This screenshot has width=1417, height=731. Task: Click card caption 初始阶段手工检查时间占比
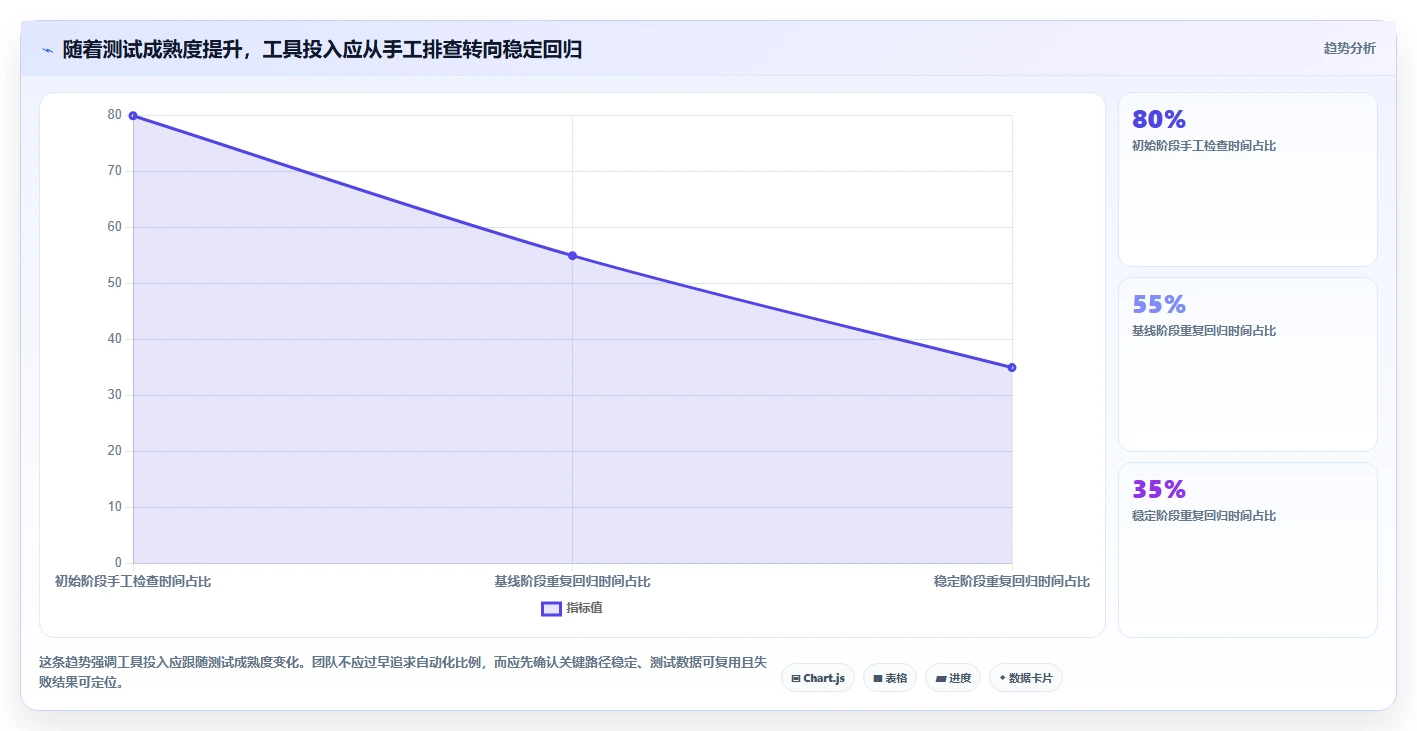pos(1204,146)
